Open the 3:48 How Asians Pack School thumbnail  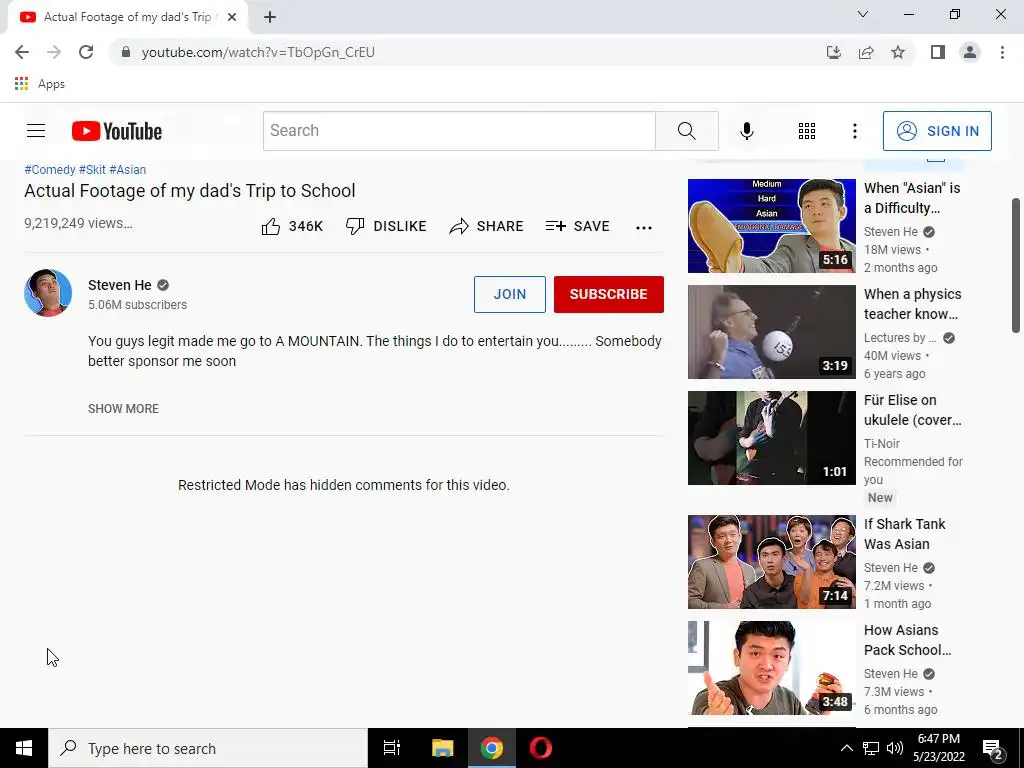[x=771, y=668]
